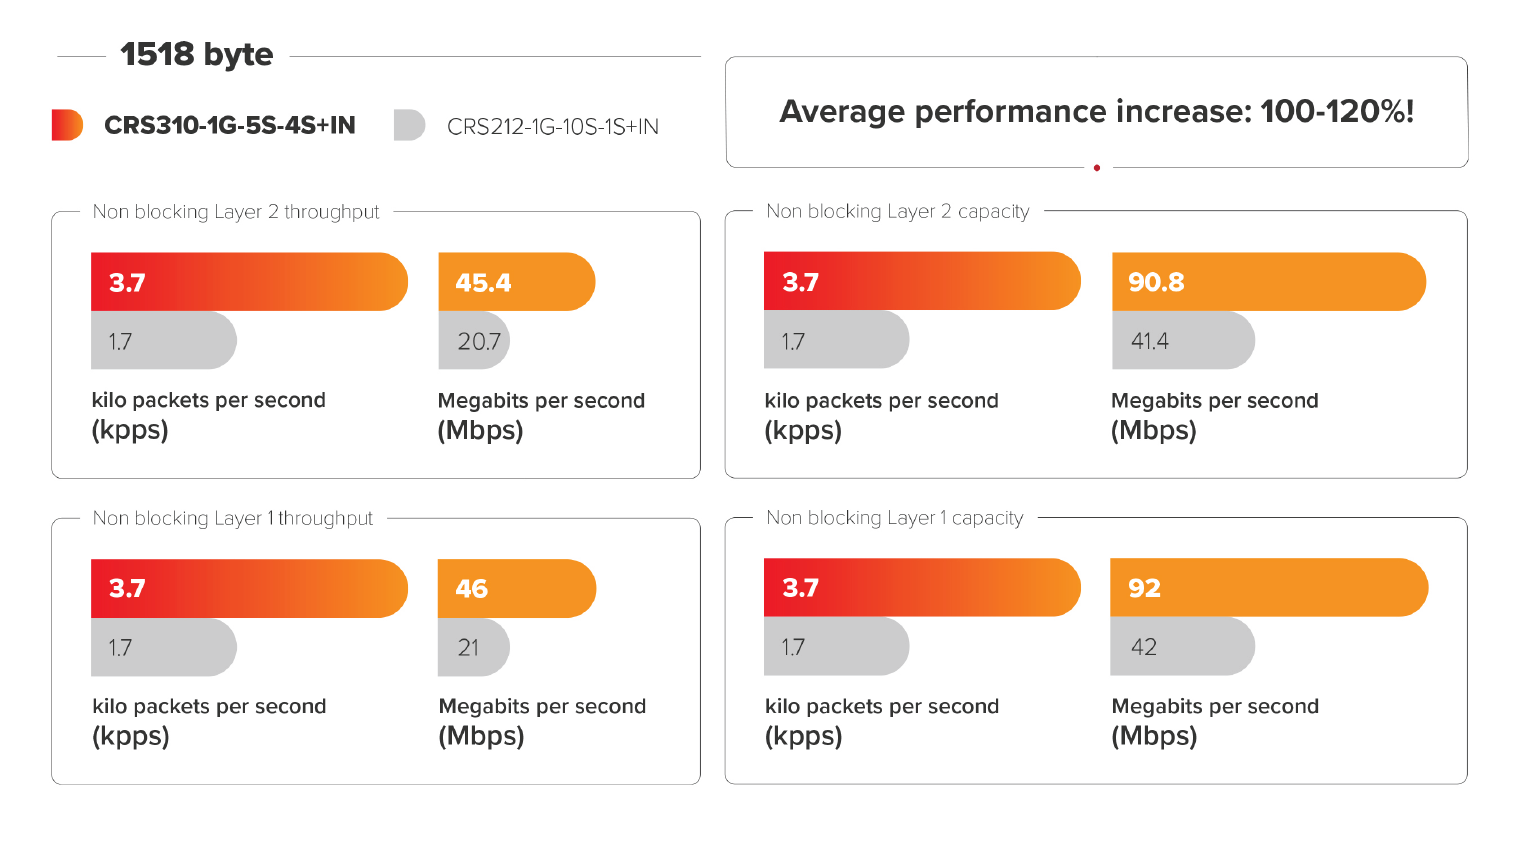Pick the gray 21 Mbps bar
This screenshot has height=846, width=1525.
click(473, 647)
